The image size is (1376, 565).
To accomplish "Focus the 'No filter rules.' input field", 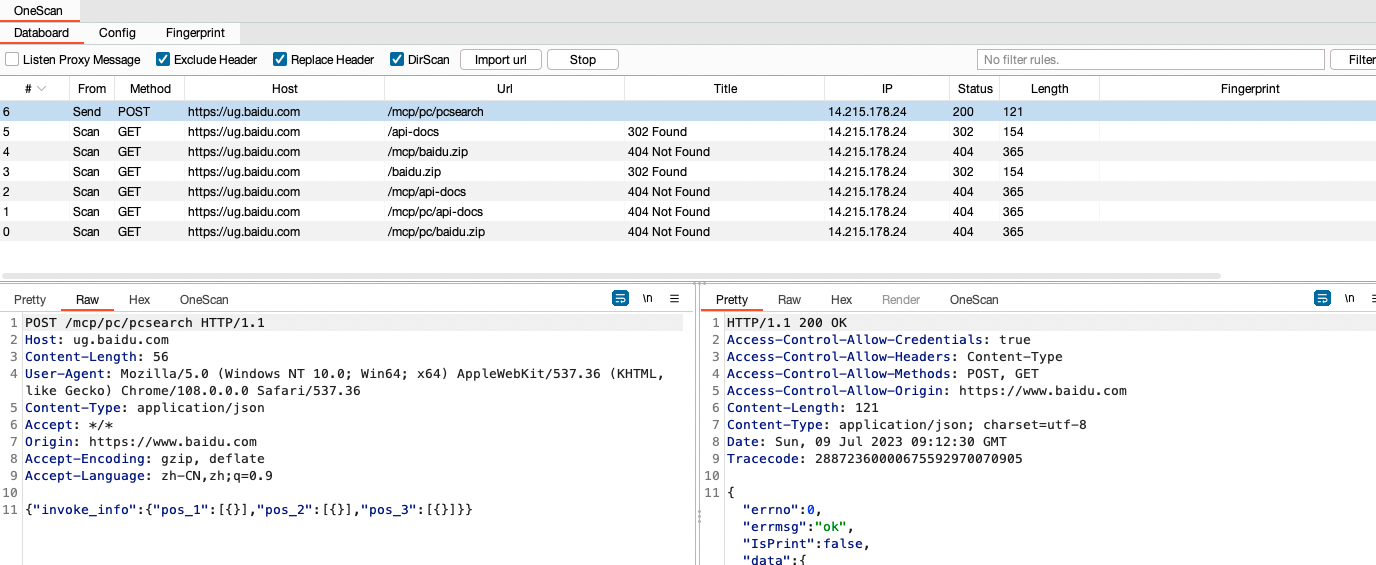I will point(1151,59).
